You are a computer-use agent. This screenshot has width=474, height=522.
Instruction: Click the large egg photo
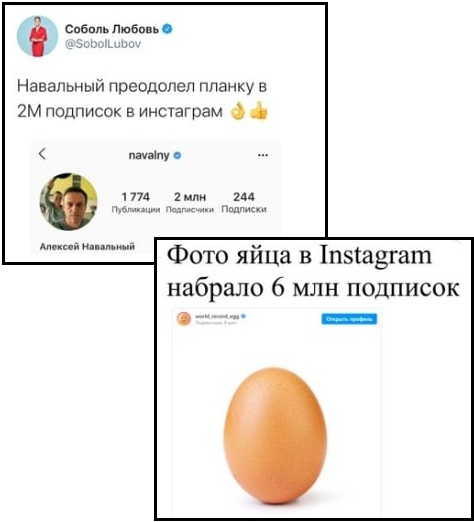(275, 435)
